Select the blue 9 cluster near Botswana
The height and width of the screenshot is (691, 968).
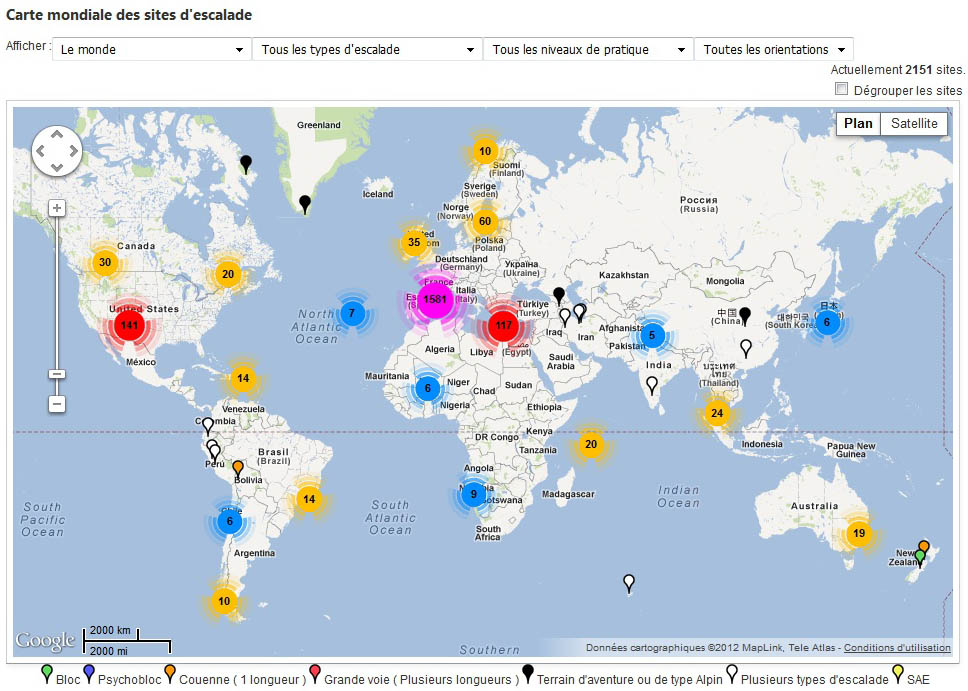pos(474,494)
